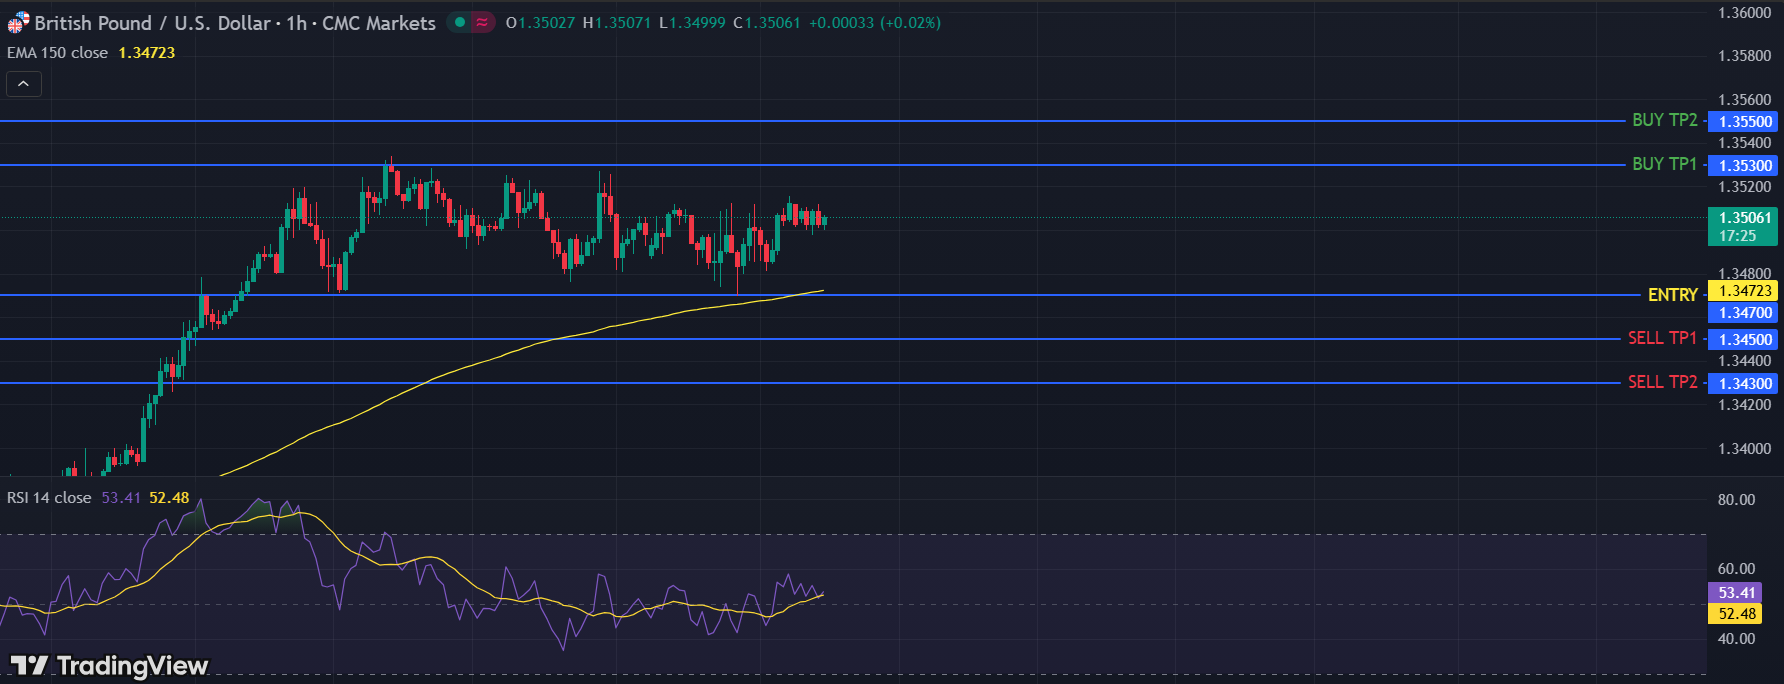
Task: Click the EMA value 1.34723 in legend
Action: (147, 53)
